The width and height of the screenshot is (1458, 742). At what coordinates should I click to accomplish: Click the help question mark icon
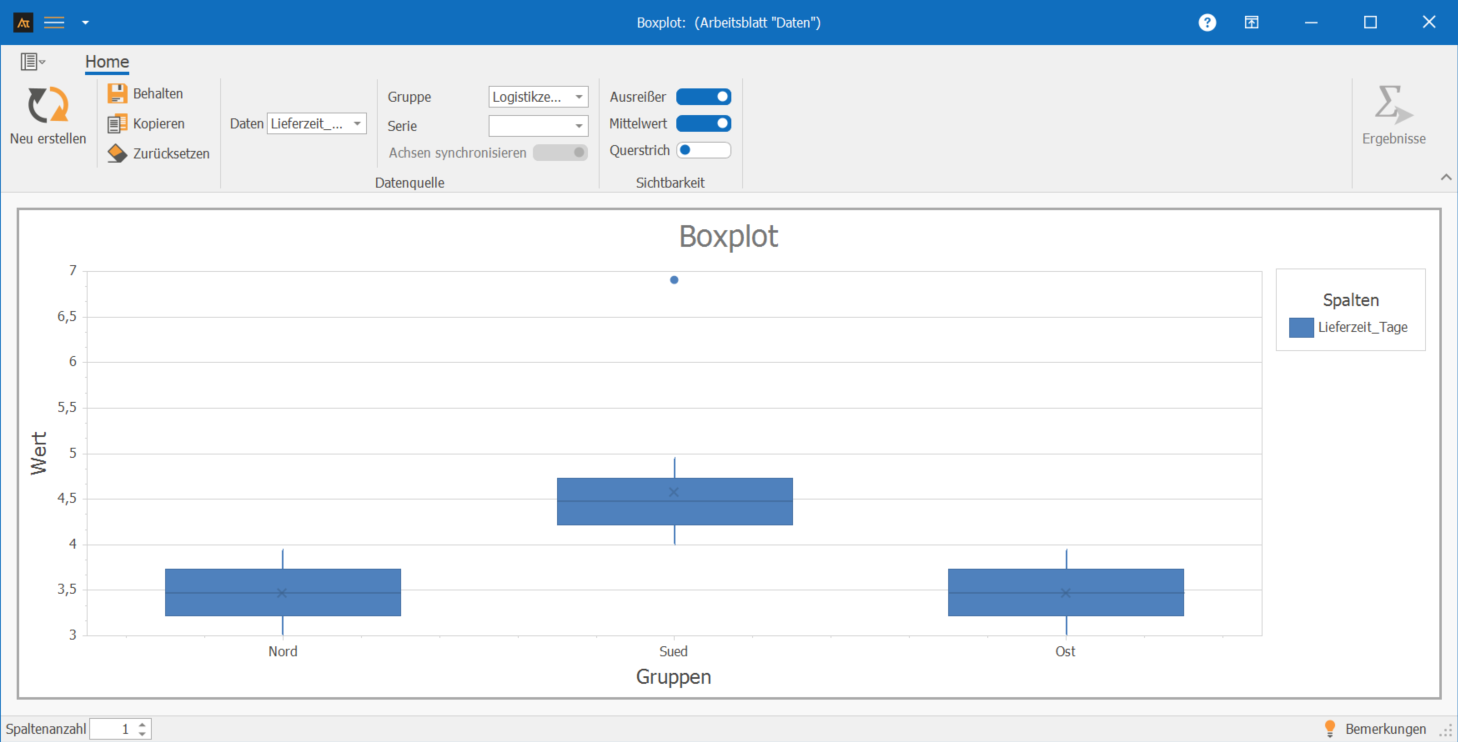(x=1207, y=22)
